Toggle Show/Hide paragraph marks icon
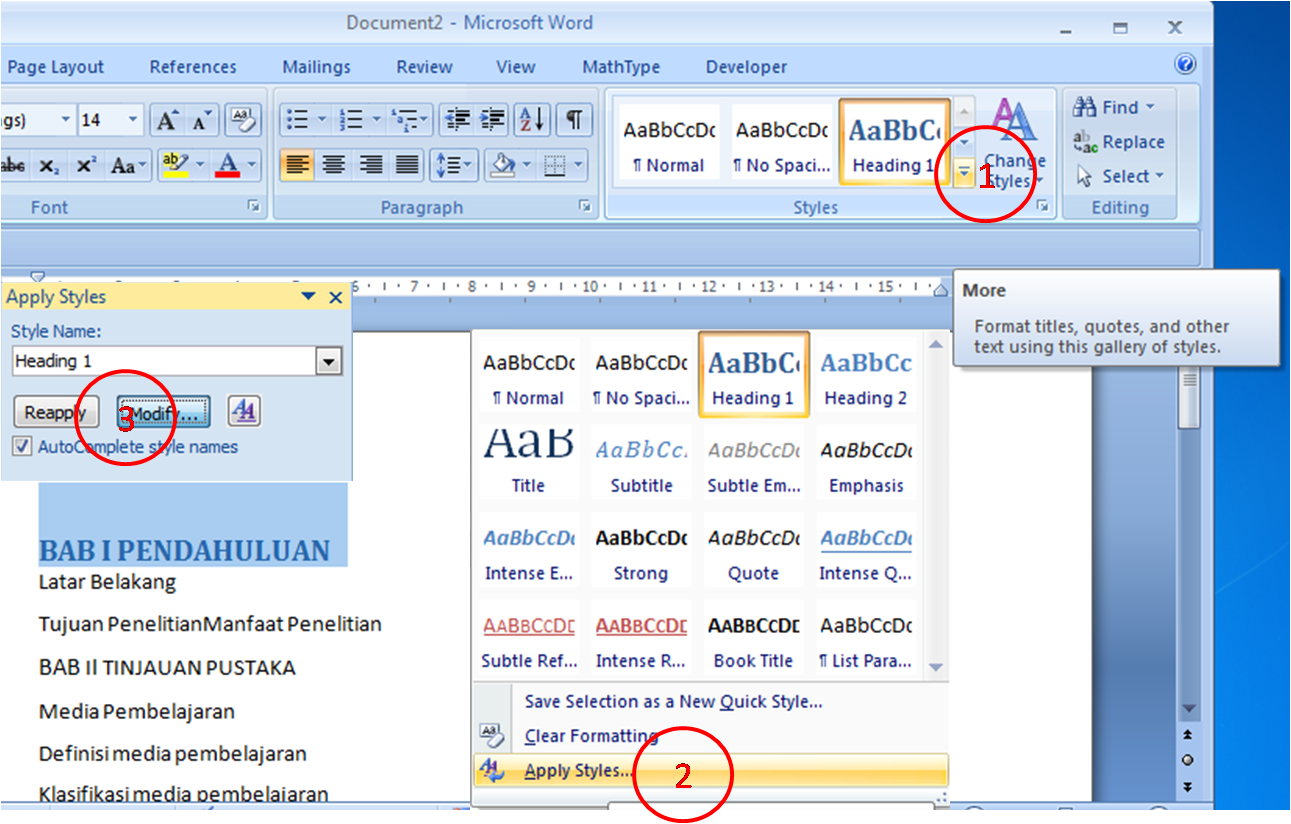1291x824 pixels. click(573, 121)
